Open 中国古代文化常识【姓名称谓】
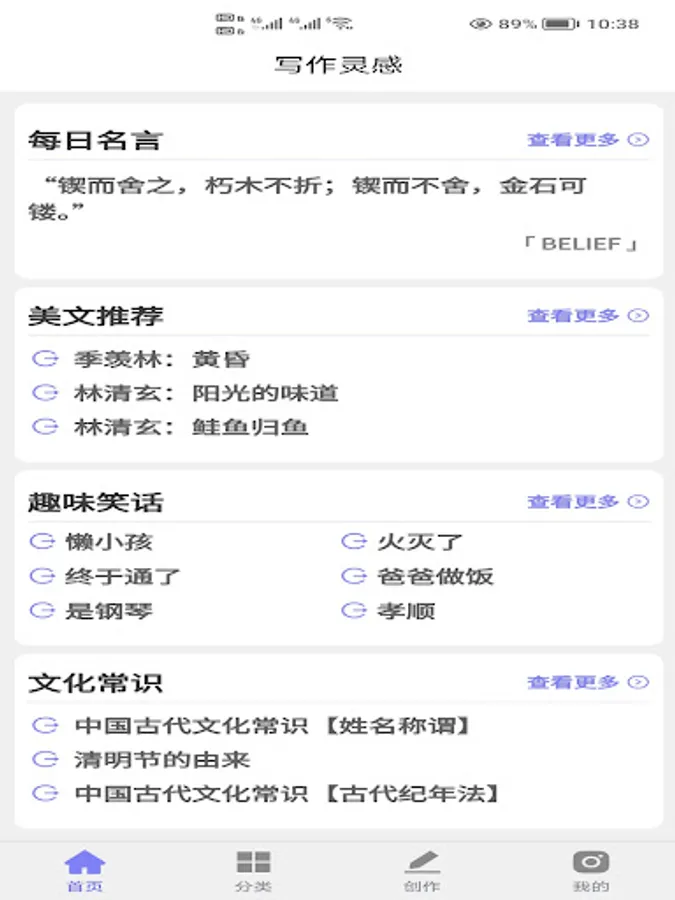This screenshot has width=675, height=900. pyautogui.click(x=272, y=726)
